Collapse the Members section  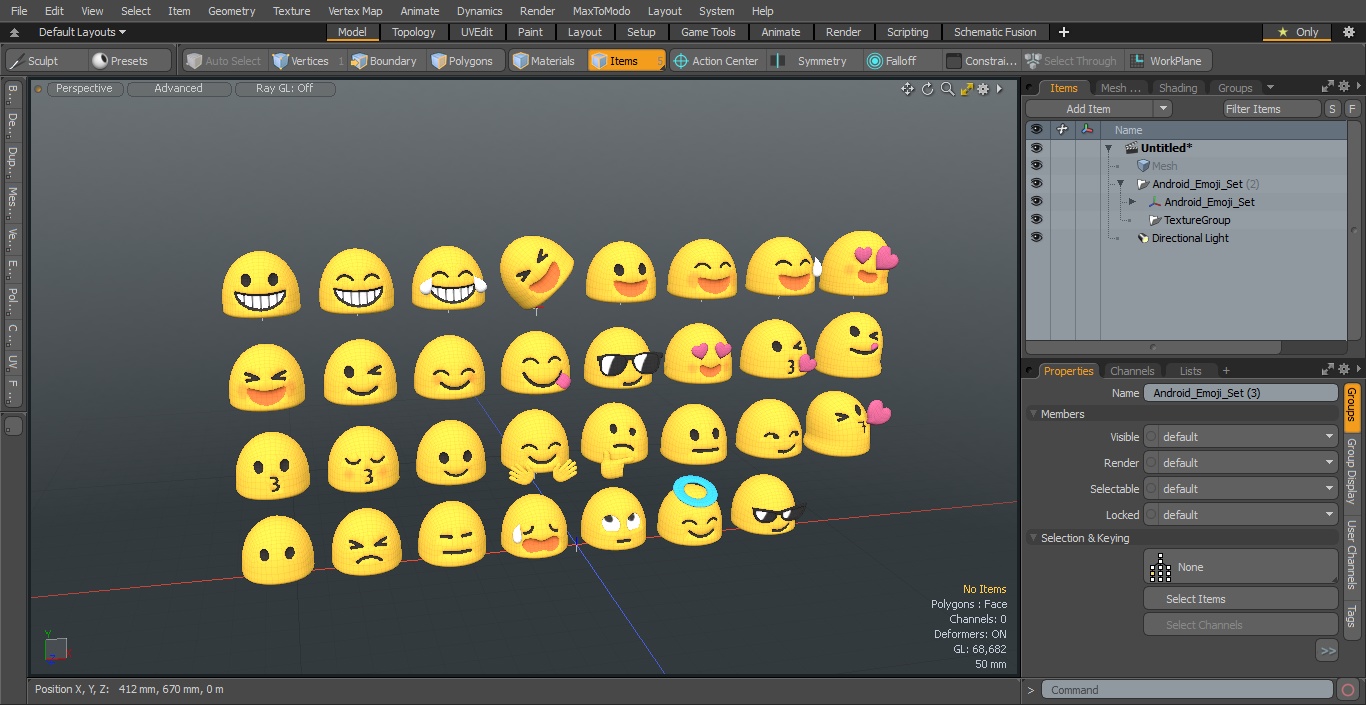pos(1034,414)
